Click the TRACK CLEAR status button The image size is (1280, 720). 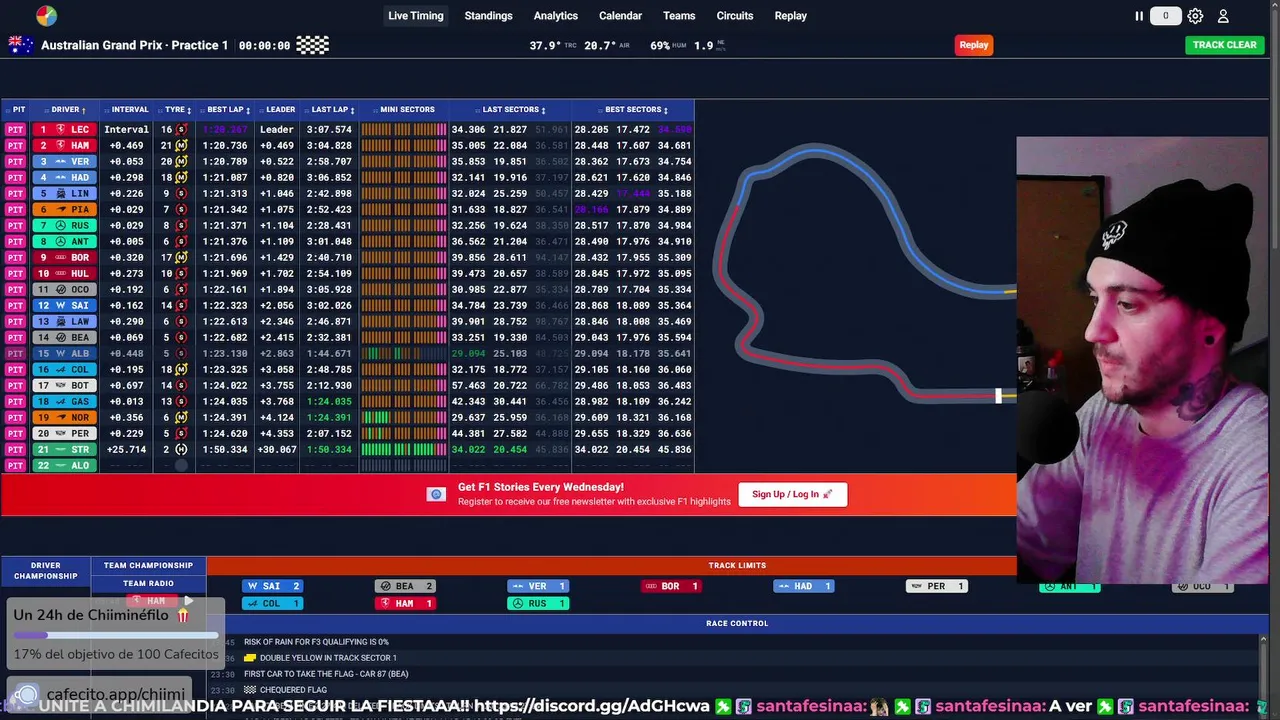(1224, 45)
